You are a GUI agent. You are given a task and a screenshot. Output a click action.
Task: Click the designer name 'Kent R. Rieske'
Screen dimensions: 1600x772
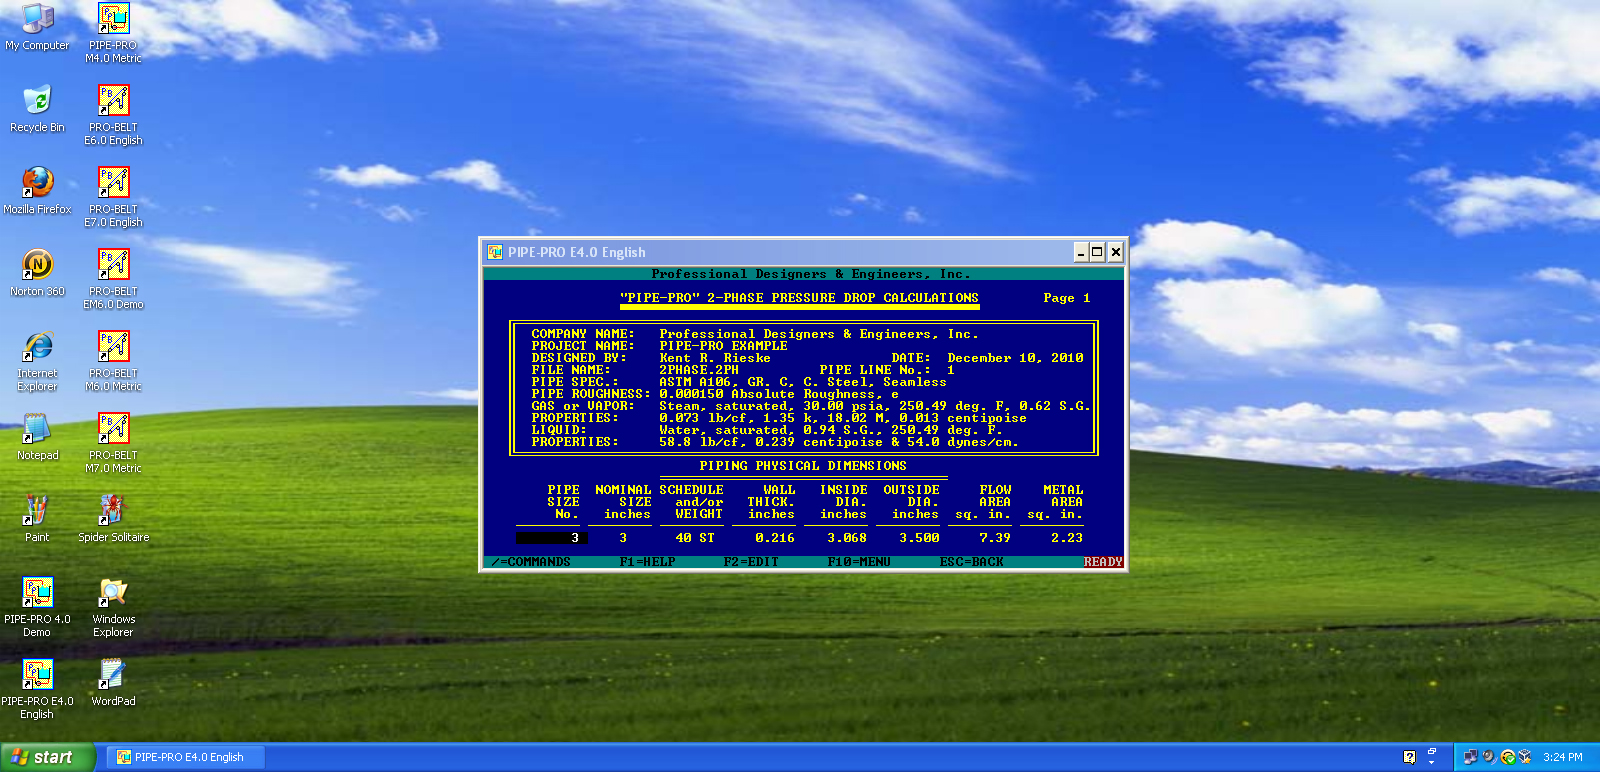tap(715, 358)
